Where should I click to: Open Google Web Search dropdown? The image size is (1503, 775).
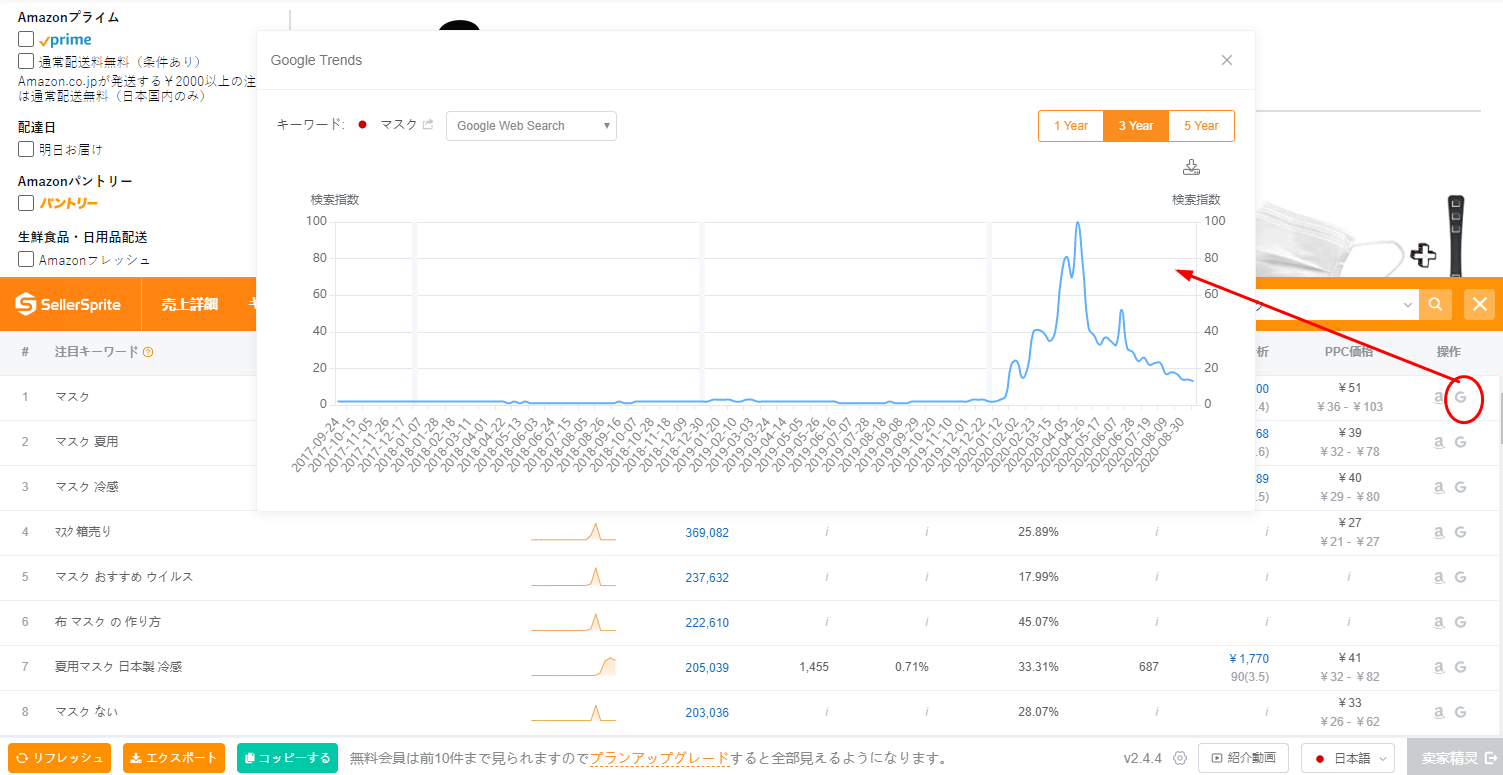tap(531, 126)
